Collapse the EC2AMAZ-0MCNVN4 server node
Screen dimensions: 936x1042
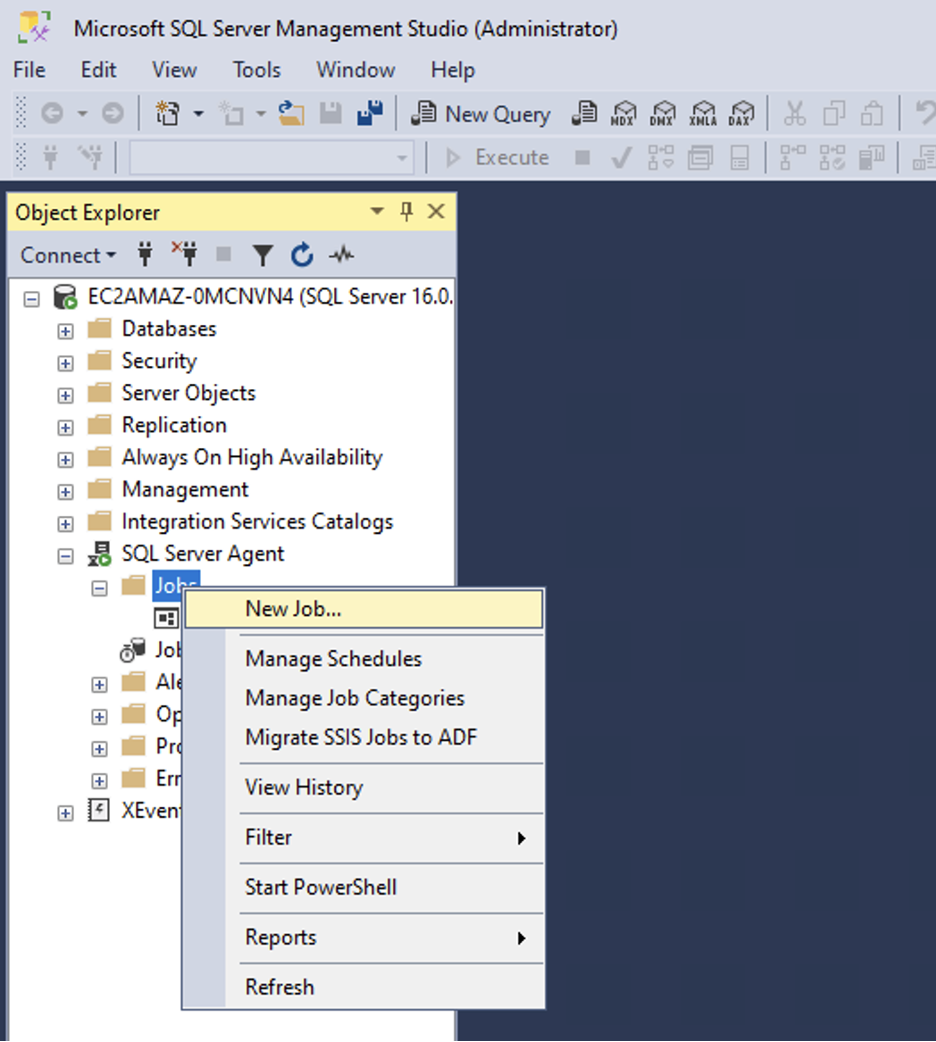point(31,299)
